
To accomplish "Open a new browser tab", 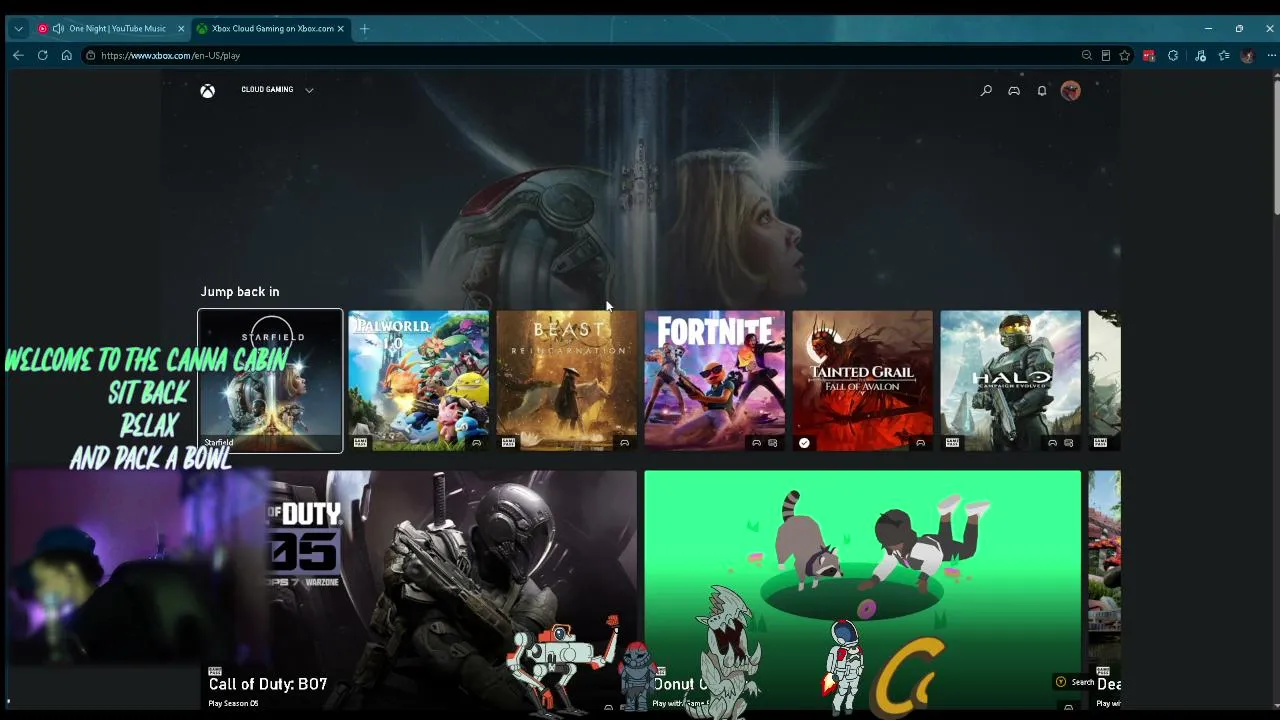I will (364, 29).
